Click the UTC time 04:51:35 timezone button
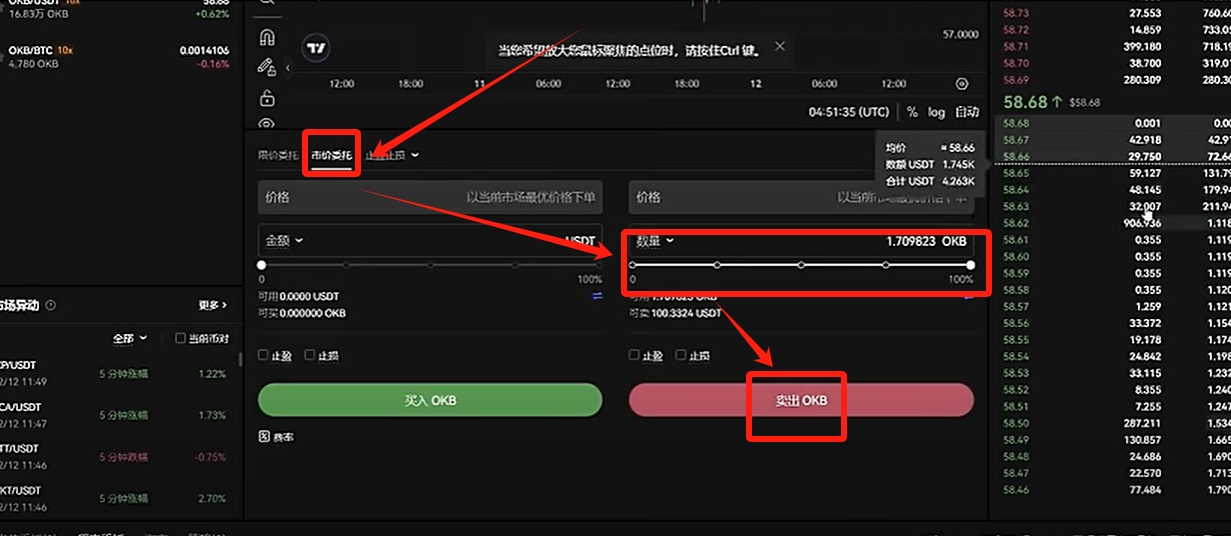 (x=849, y=112)
